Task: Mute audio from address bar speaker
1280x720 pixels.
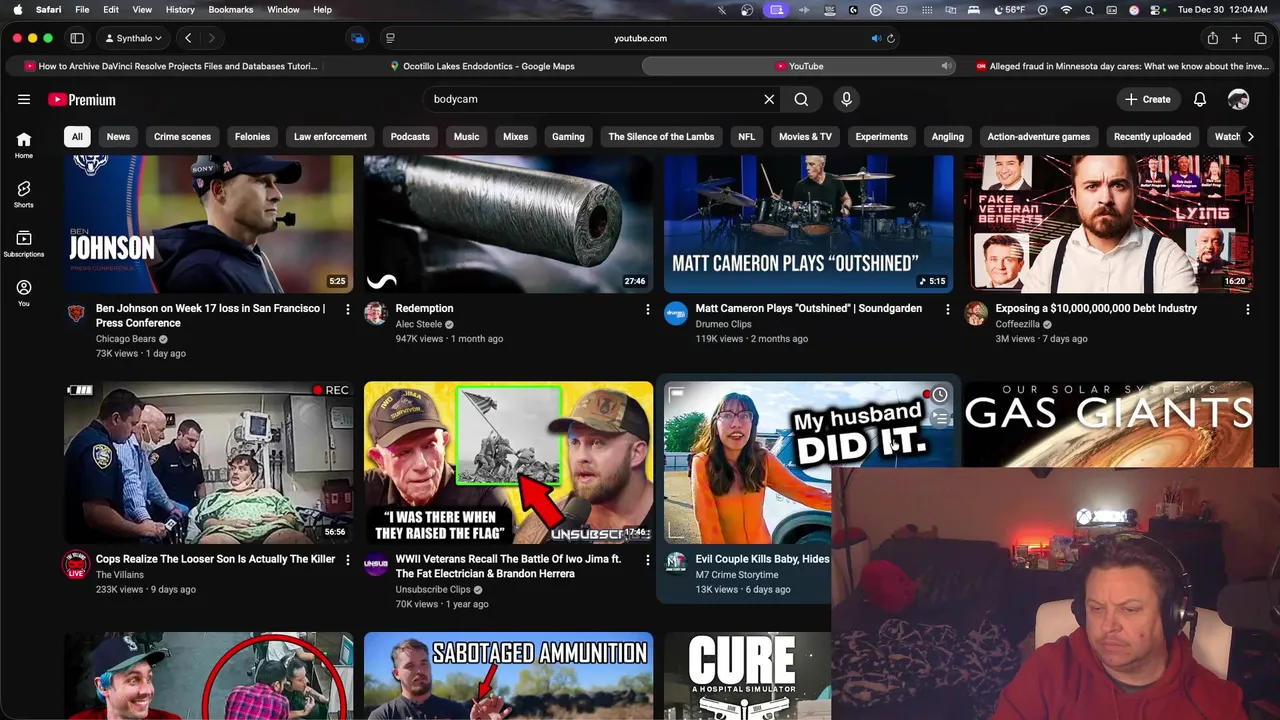Action: 876,38
